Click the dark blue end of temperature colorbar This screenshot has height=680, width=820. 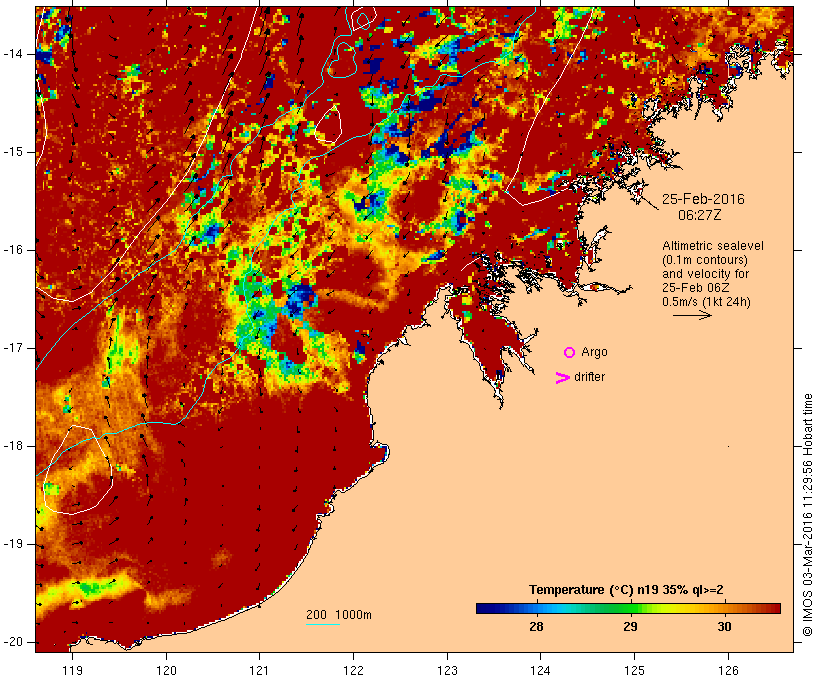pos(484,608)
